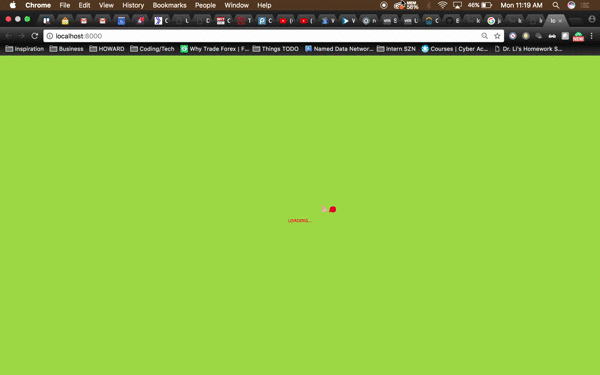Viewport: 600px width, 375px height.
Task: Click the localhost:8000 address bar
Action: (x=273, y=36)
